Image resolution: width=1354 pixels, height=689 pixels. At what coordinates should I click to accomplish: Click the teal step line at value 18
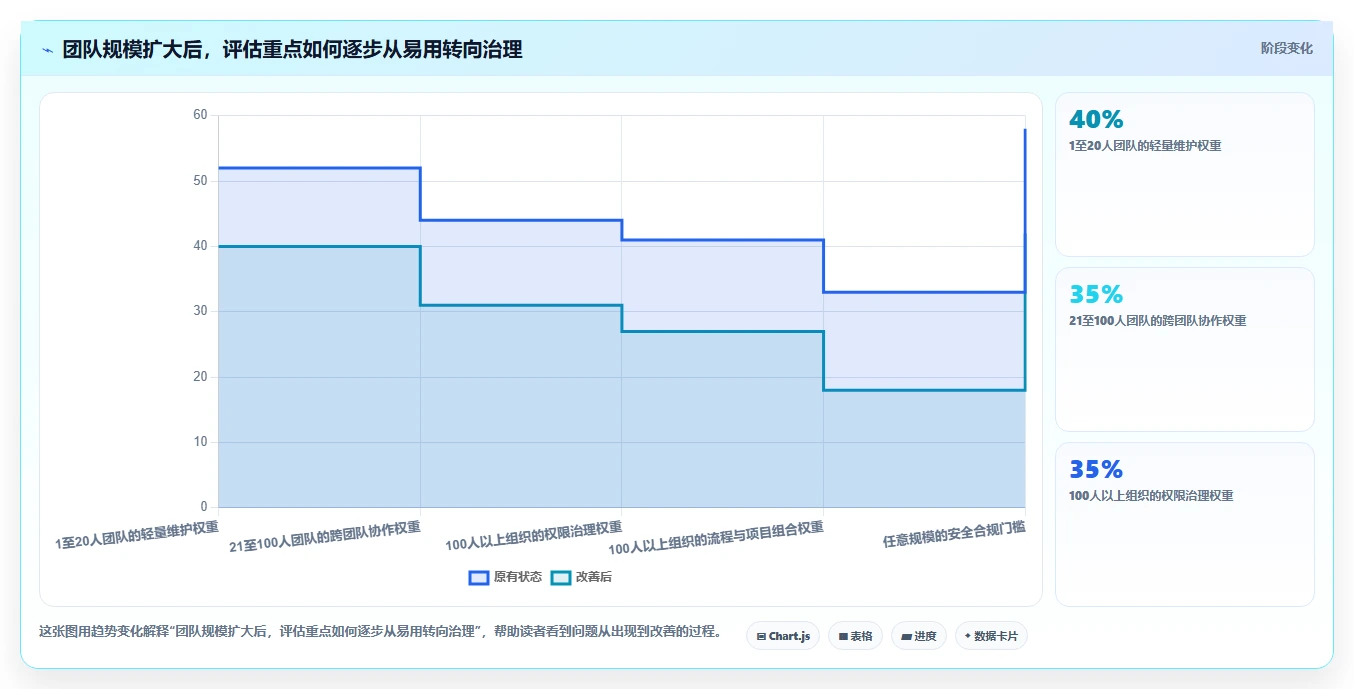point(924,390)
